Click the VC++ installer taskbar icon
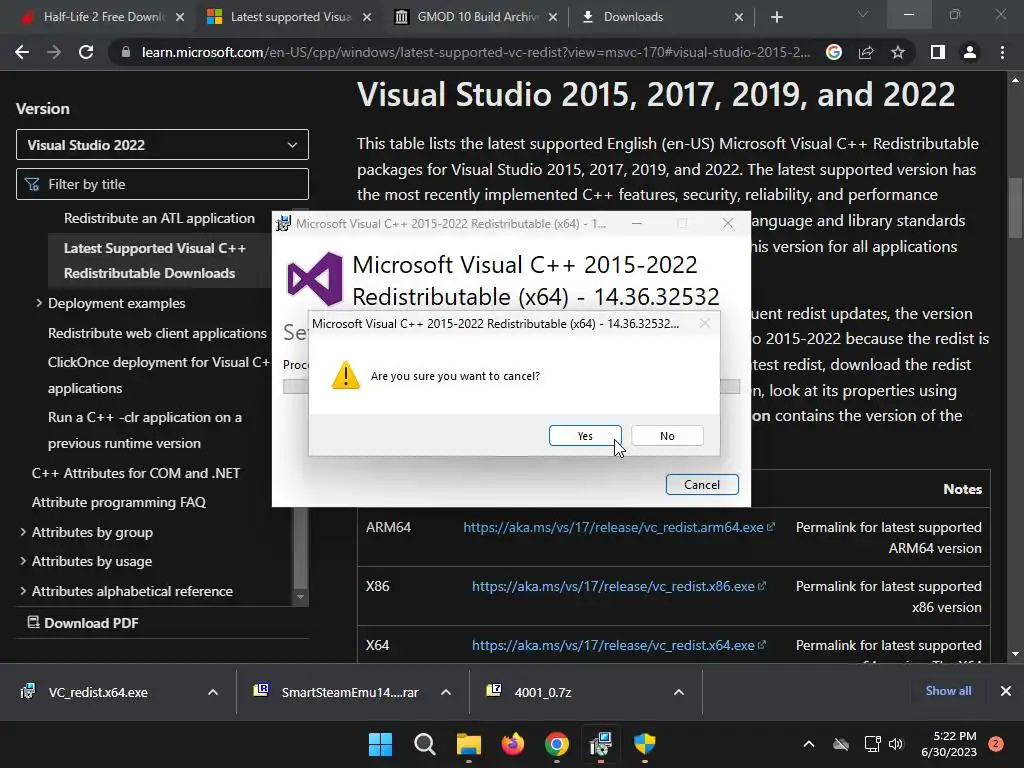This screenshot has height=768, width=1024. tap(600, 744)
